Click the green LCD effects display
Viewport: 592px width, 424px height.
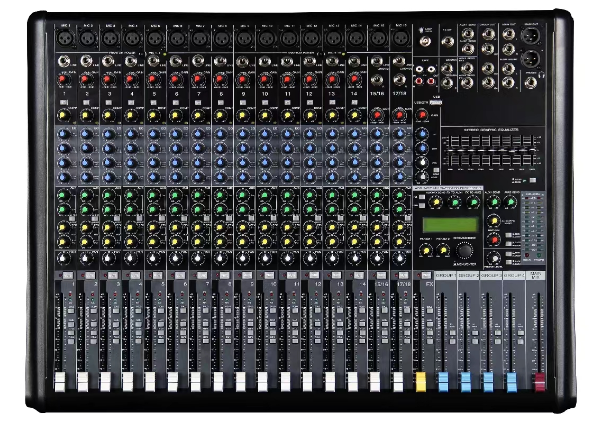(x=450, y=225)
